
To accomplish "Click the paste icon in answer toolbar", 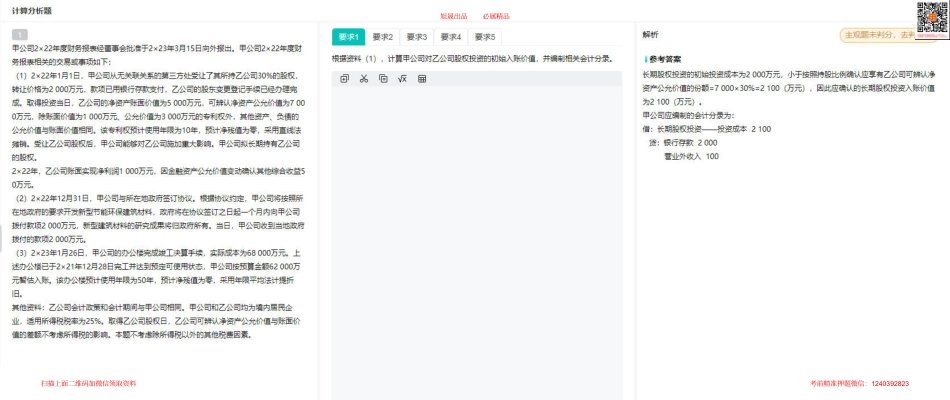I will point(383,78).
